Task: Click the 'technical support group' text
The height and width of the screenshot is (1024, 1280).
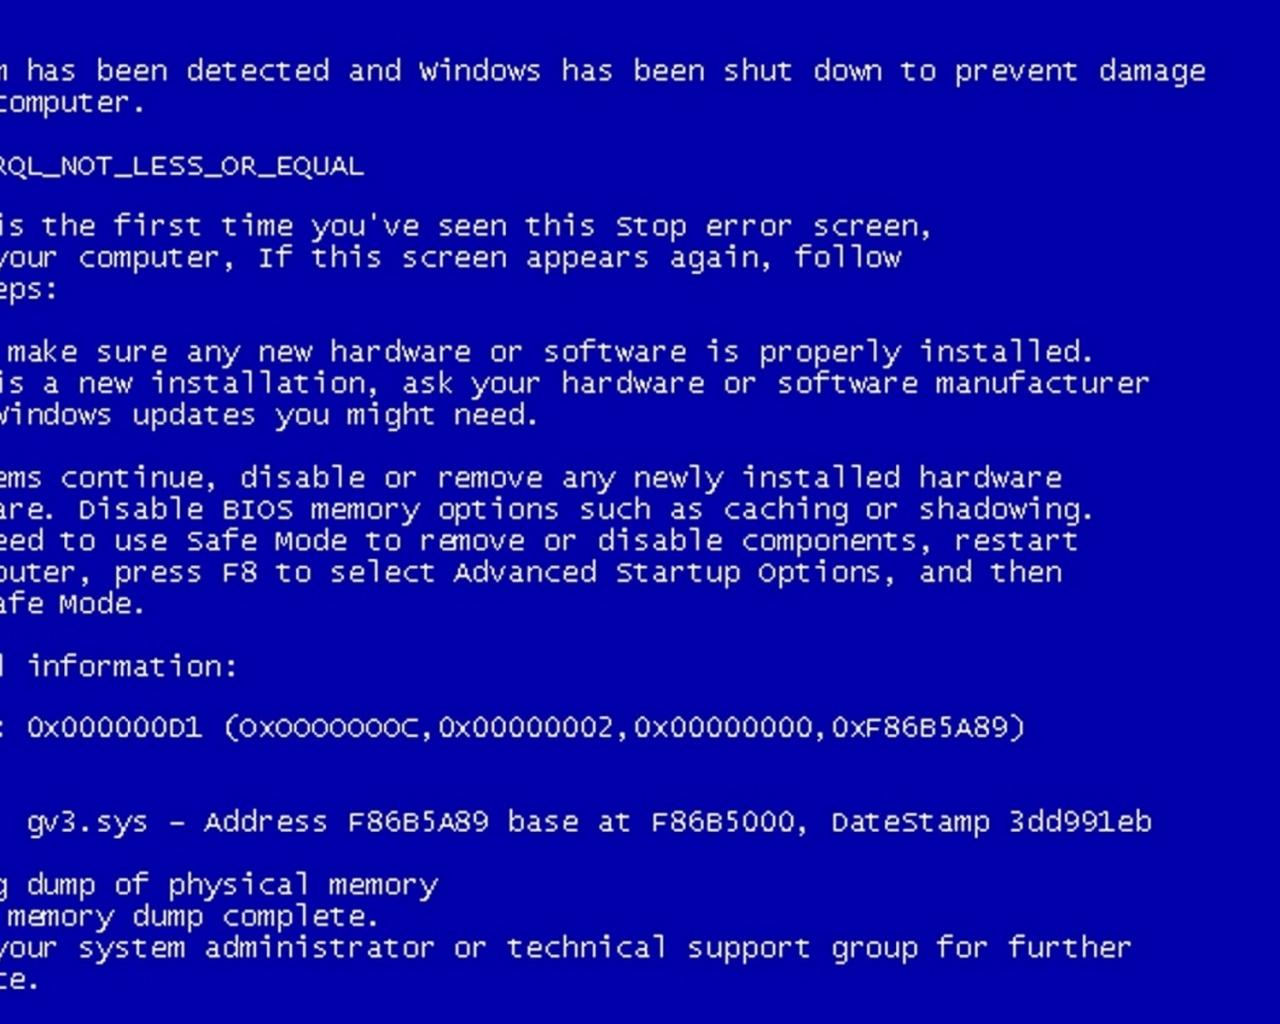Action: [x=711, y=949]
